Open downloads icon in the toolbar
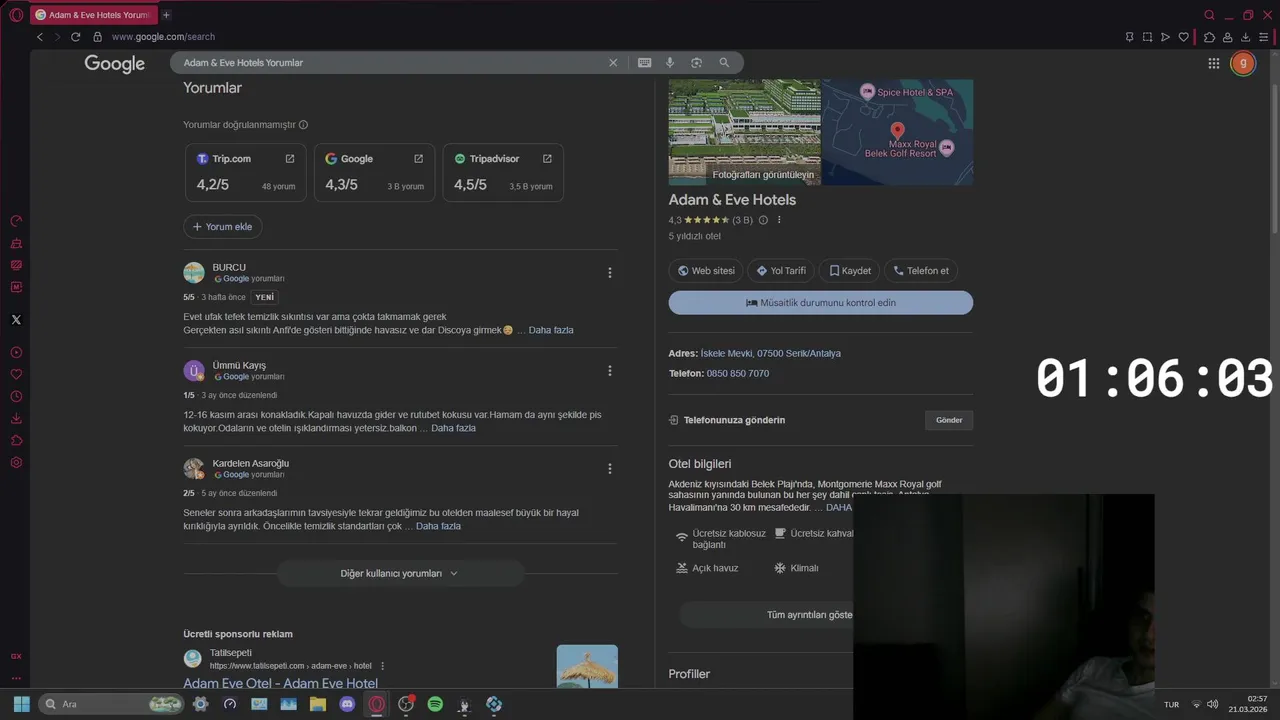Viewport: 1280px width, 720px height. pyautogui.click(x=1245, y=37)
